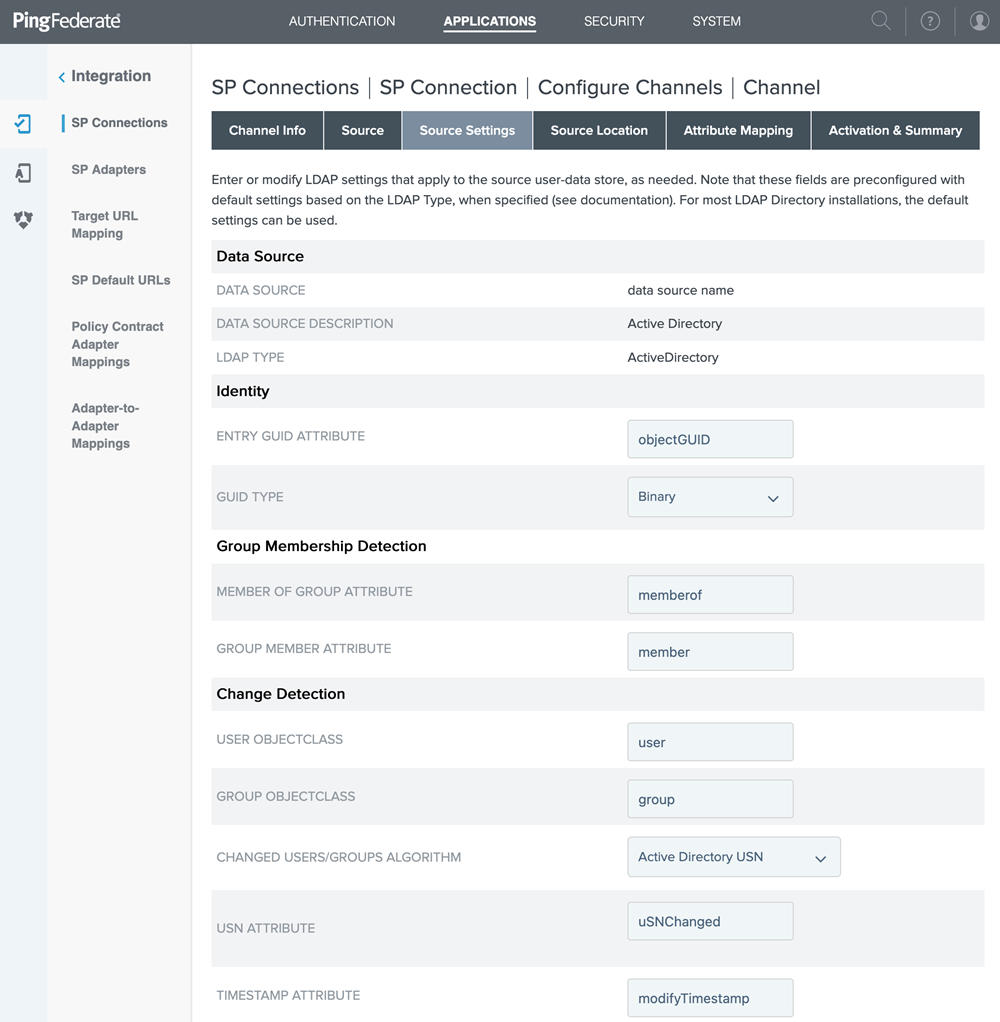Select the top integration sidebar icon
The image size is (1000, 1022).
tap(23, 124)
